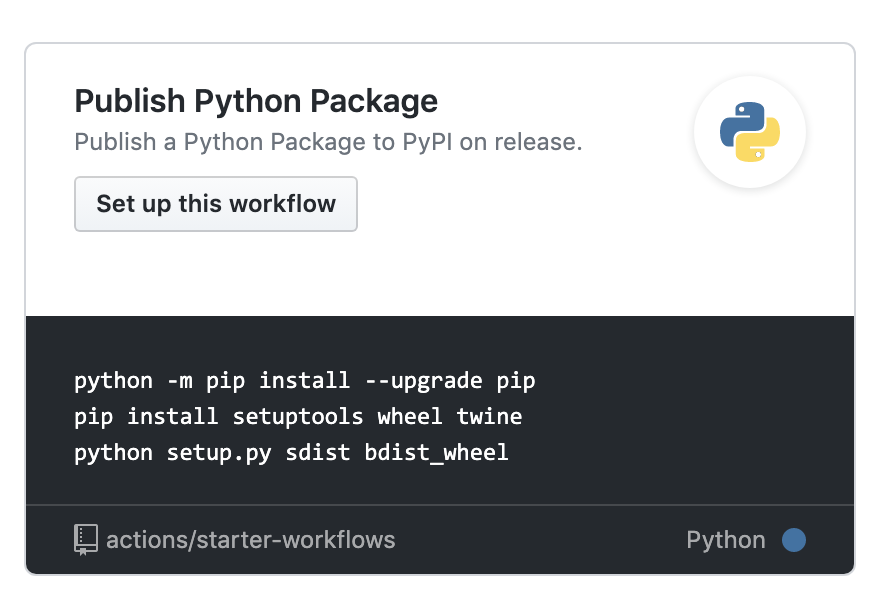This screenshot has height=614, width=890.
Task: Click the Set up this workflow button
Action: [x=216, y=204]
